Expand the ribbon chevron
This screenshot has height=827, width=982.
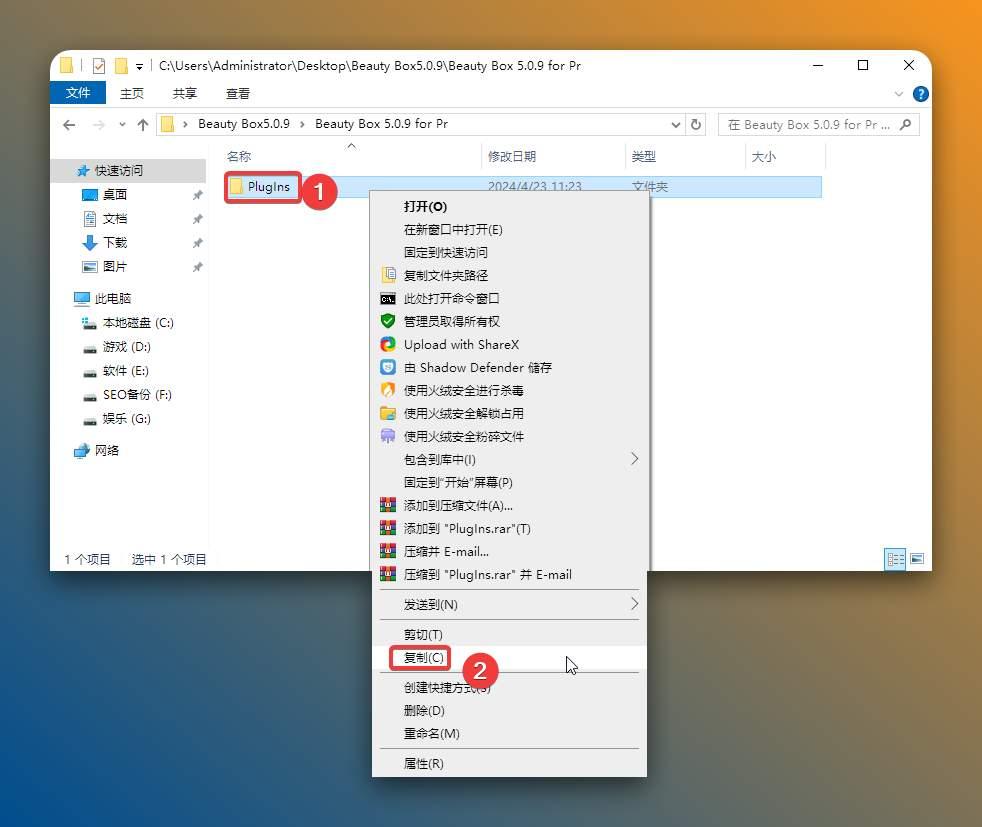899,94
